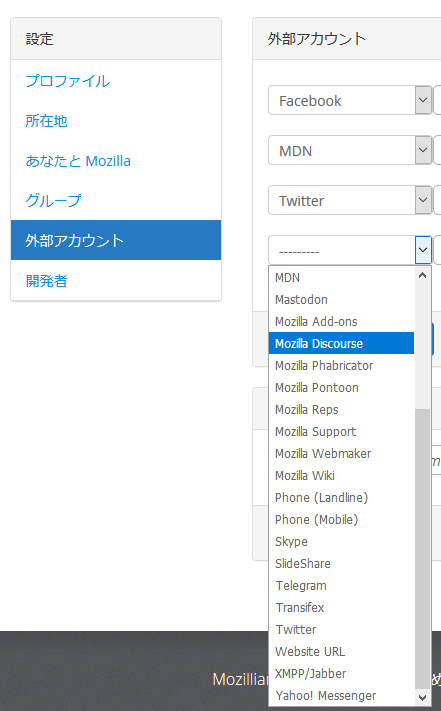Click the dropdown list scroll-up arrow
Image resolution: width=441 pixels, height=711 pixels.
[x=422, y=275]
